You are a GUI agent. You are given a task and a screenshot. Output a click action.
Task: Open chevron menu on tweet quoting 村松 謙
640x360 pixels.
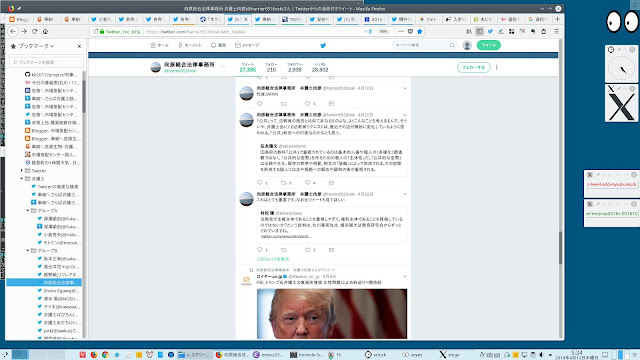coord(405,194)
